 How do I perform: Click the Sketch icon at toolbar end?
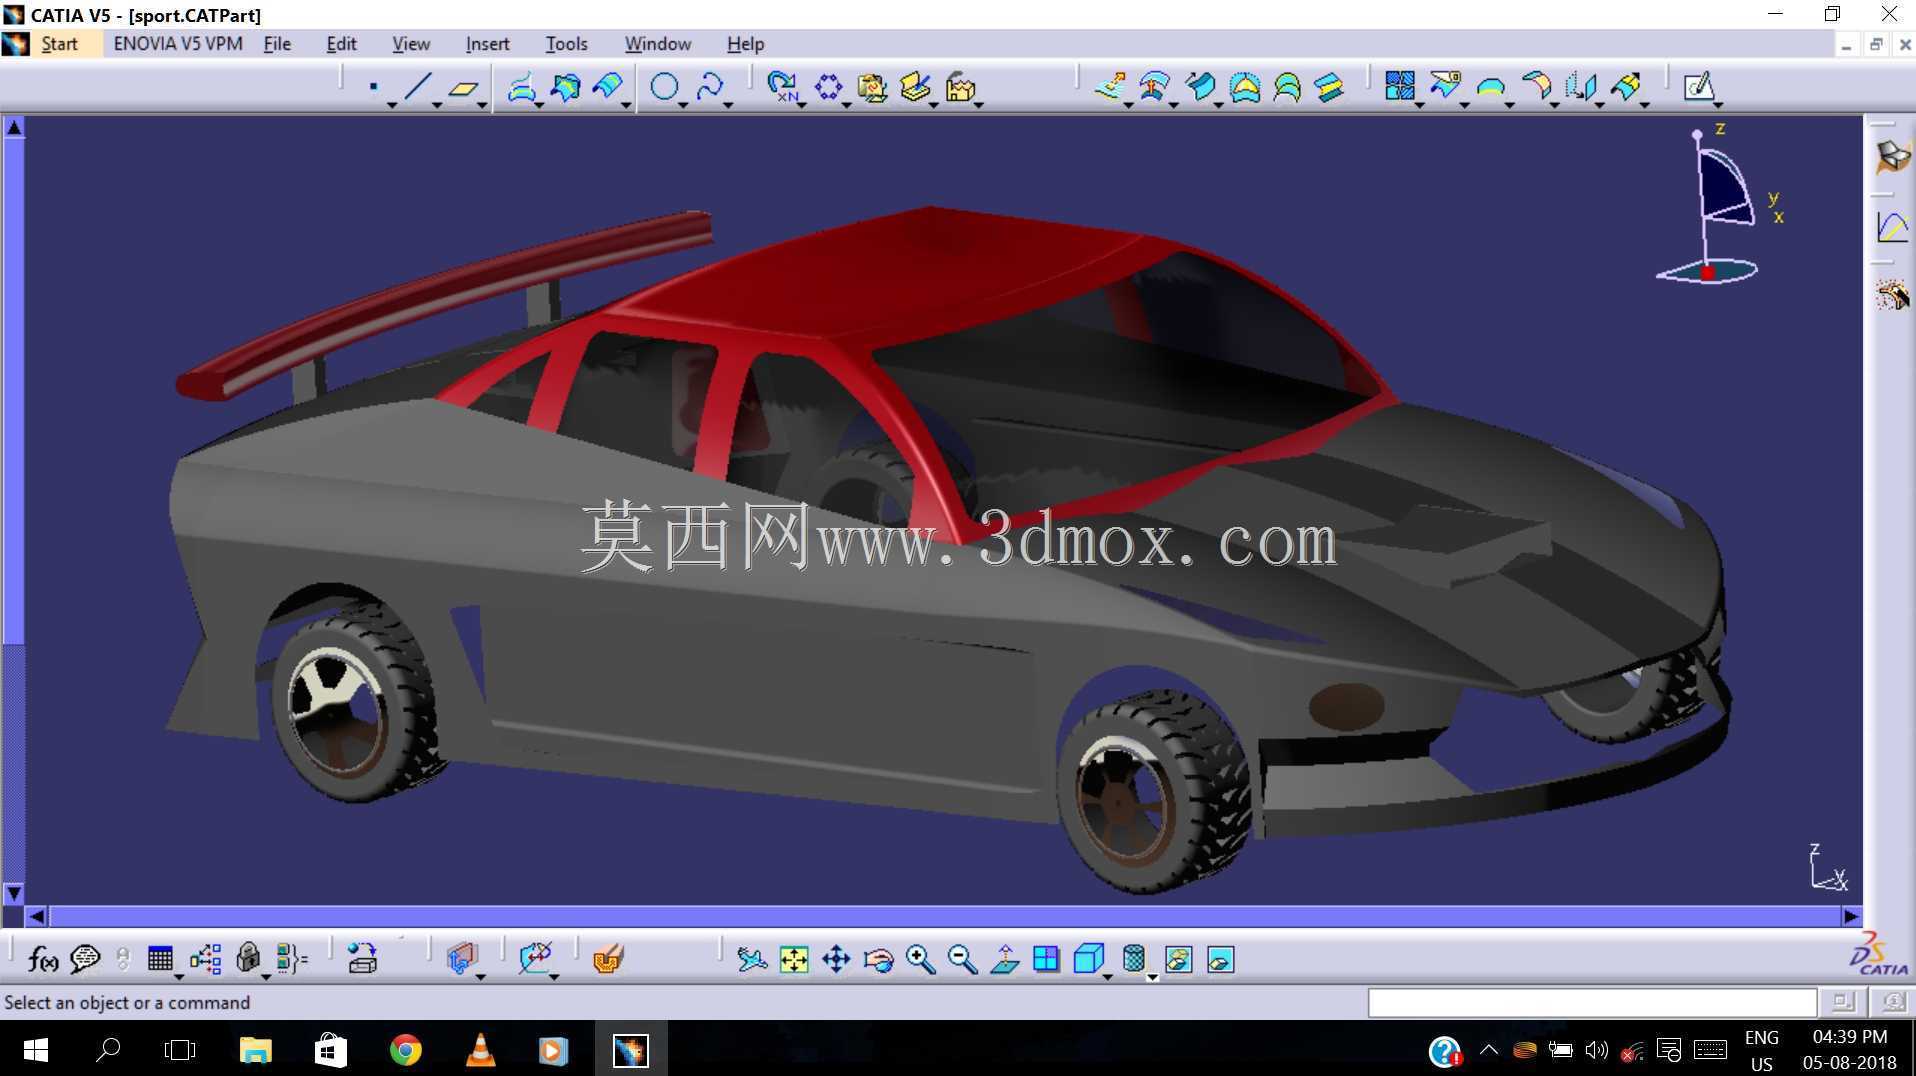coord(1699,87)
